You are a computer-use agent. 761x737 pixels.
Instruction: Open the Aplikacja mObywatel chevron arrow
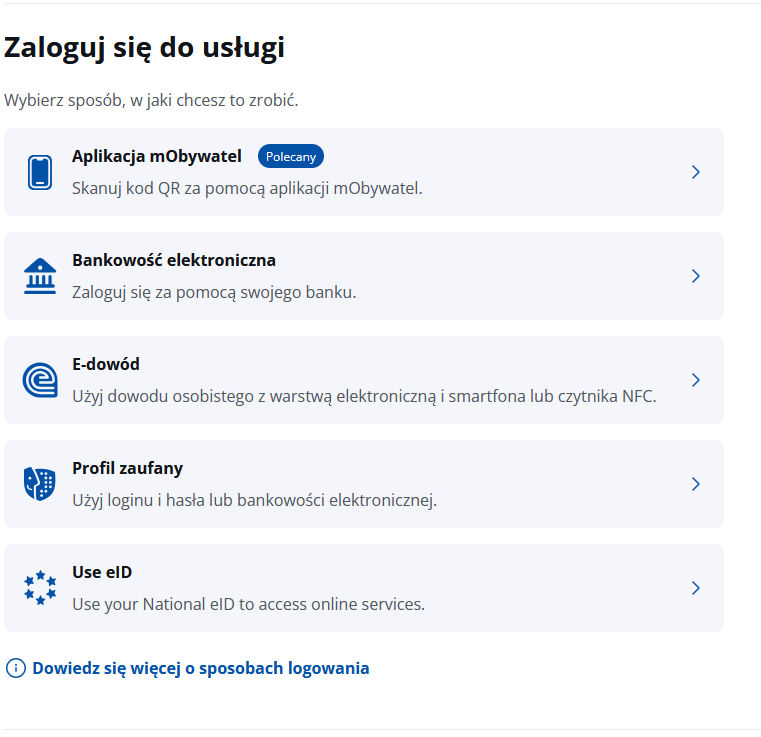696,172
